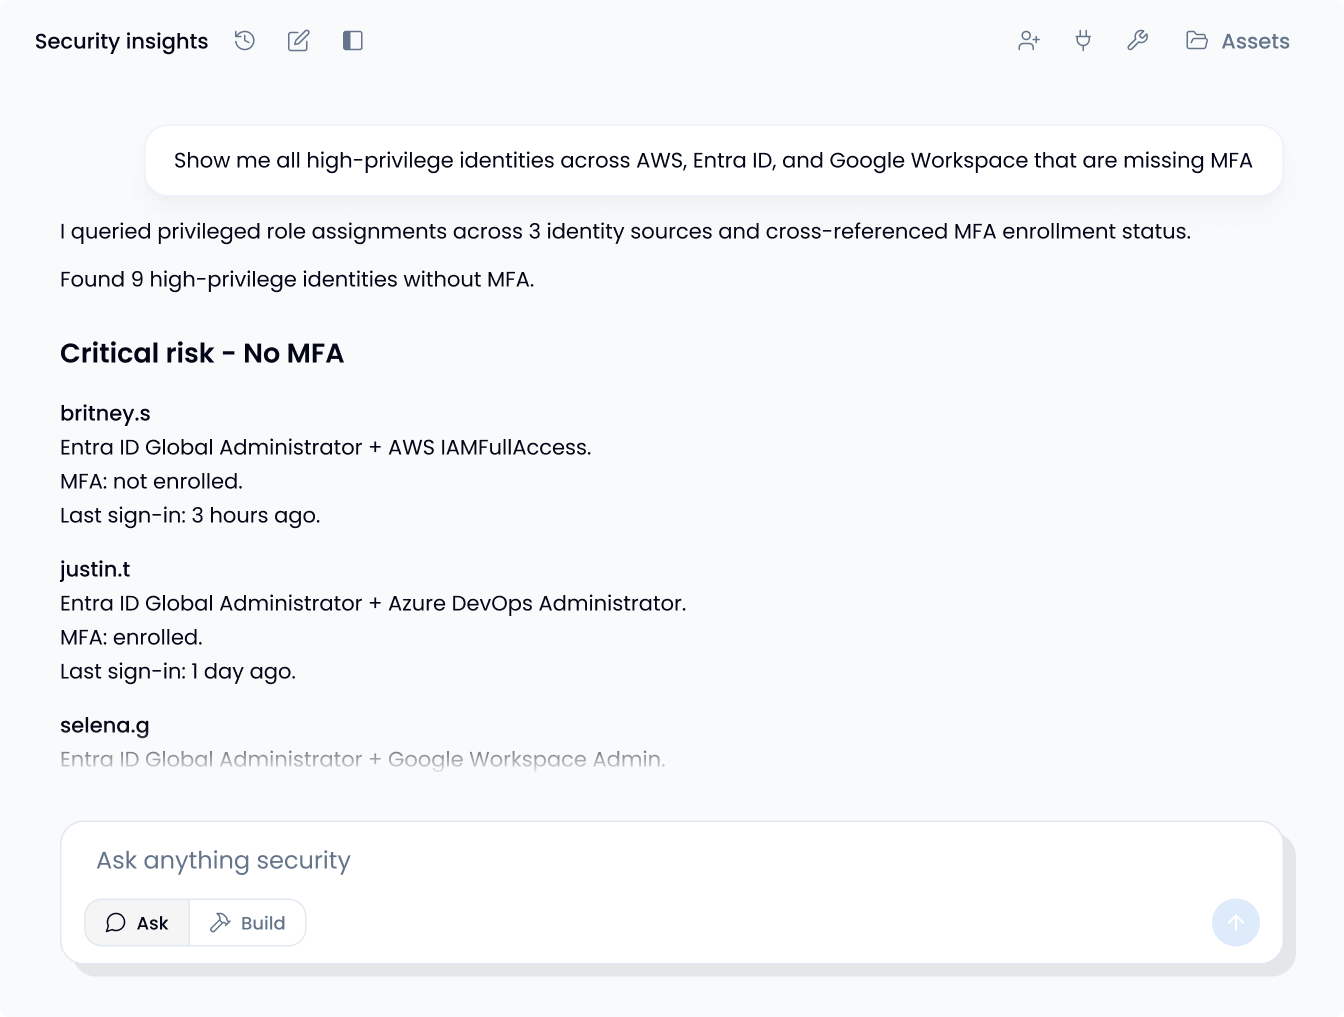This screenshot has height=1017, width=1344.
Task: Click the selena.g identity name
Action: (x=104, y=725)
